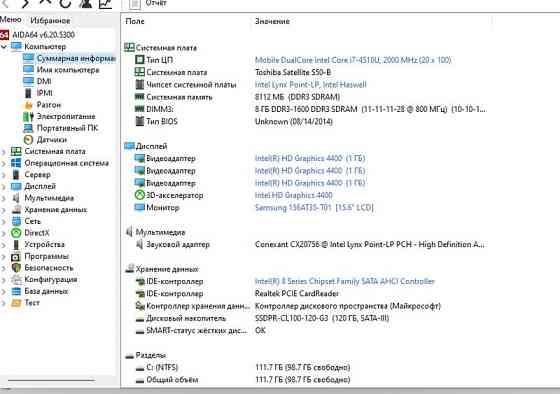
Task: Click the Forward navigation arrow
Action: pyautogui.click(x=25, y=3)
